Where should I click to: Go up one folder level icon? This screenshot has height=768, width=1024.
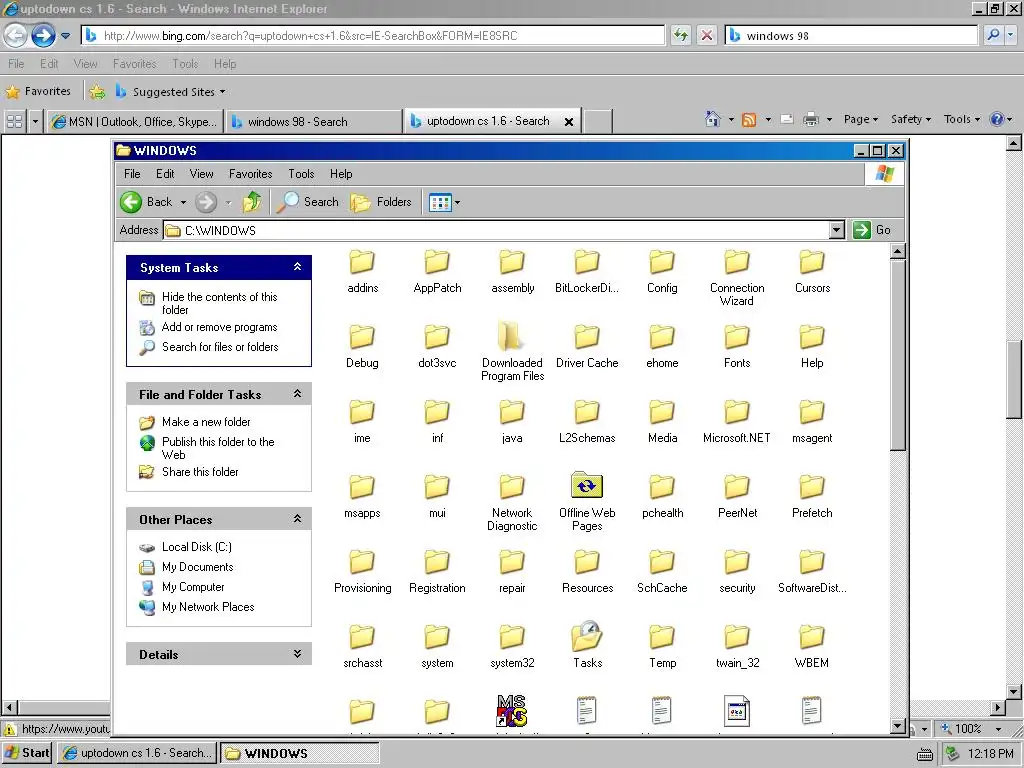pos(252,202)
